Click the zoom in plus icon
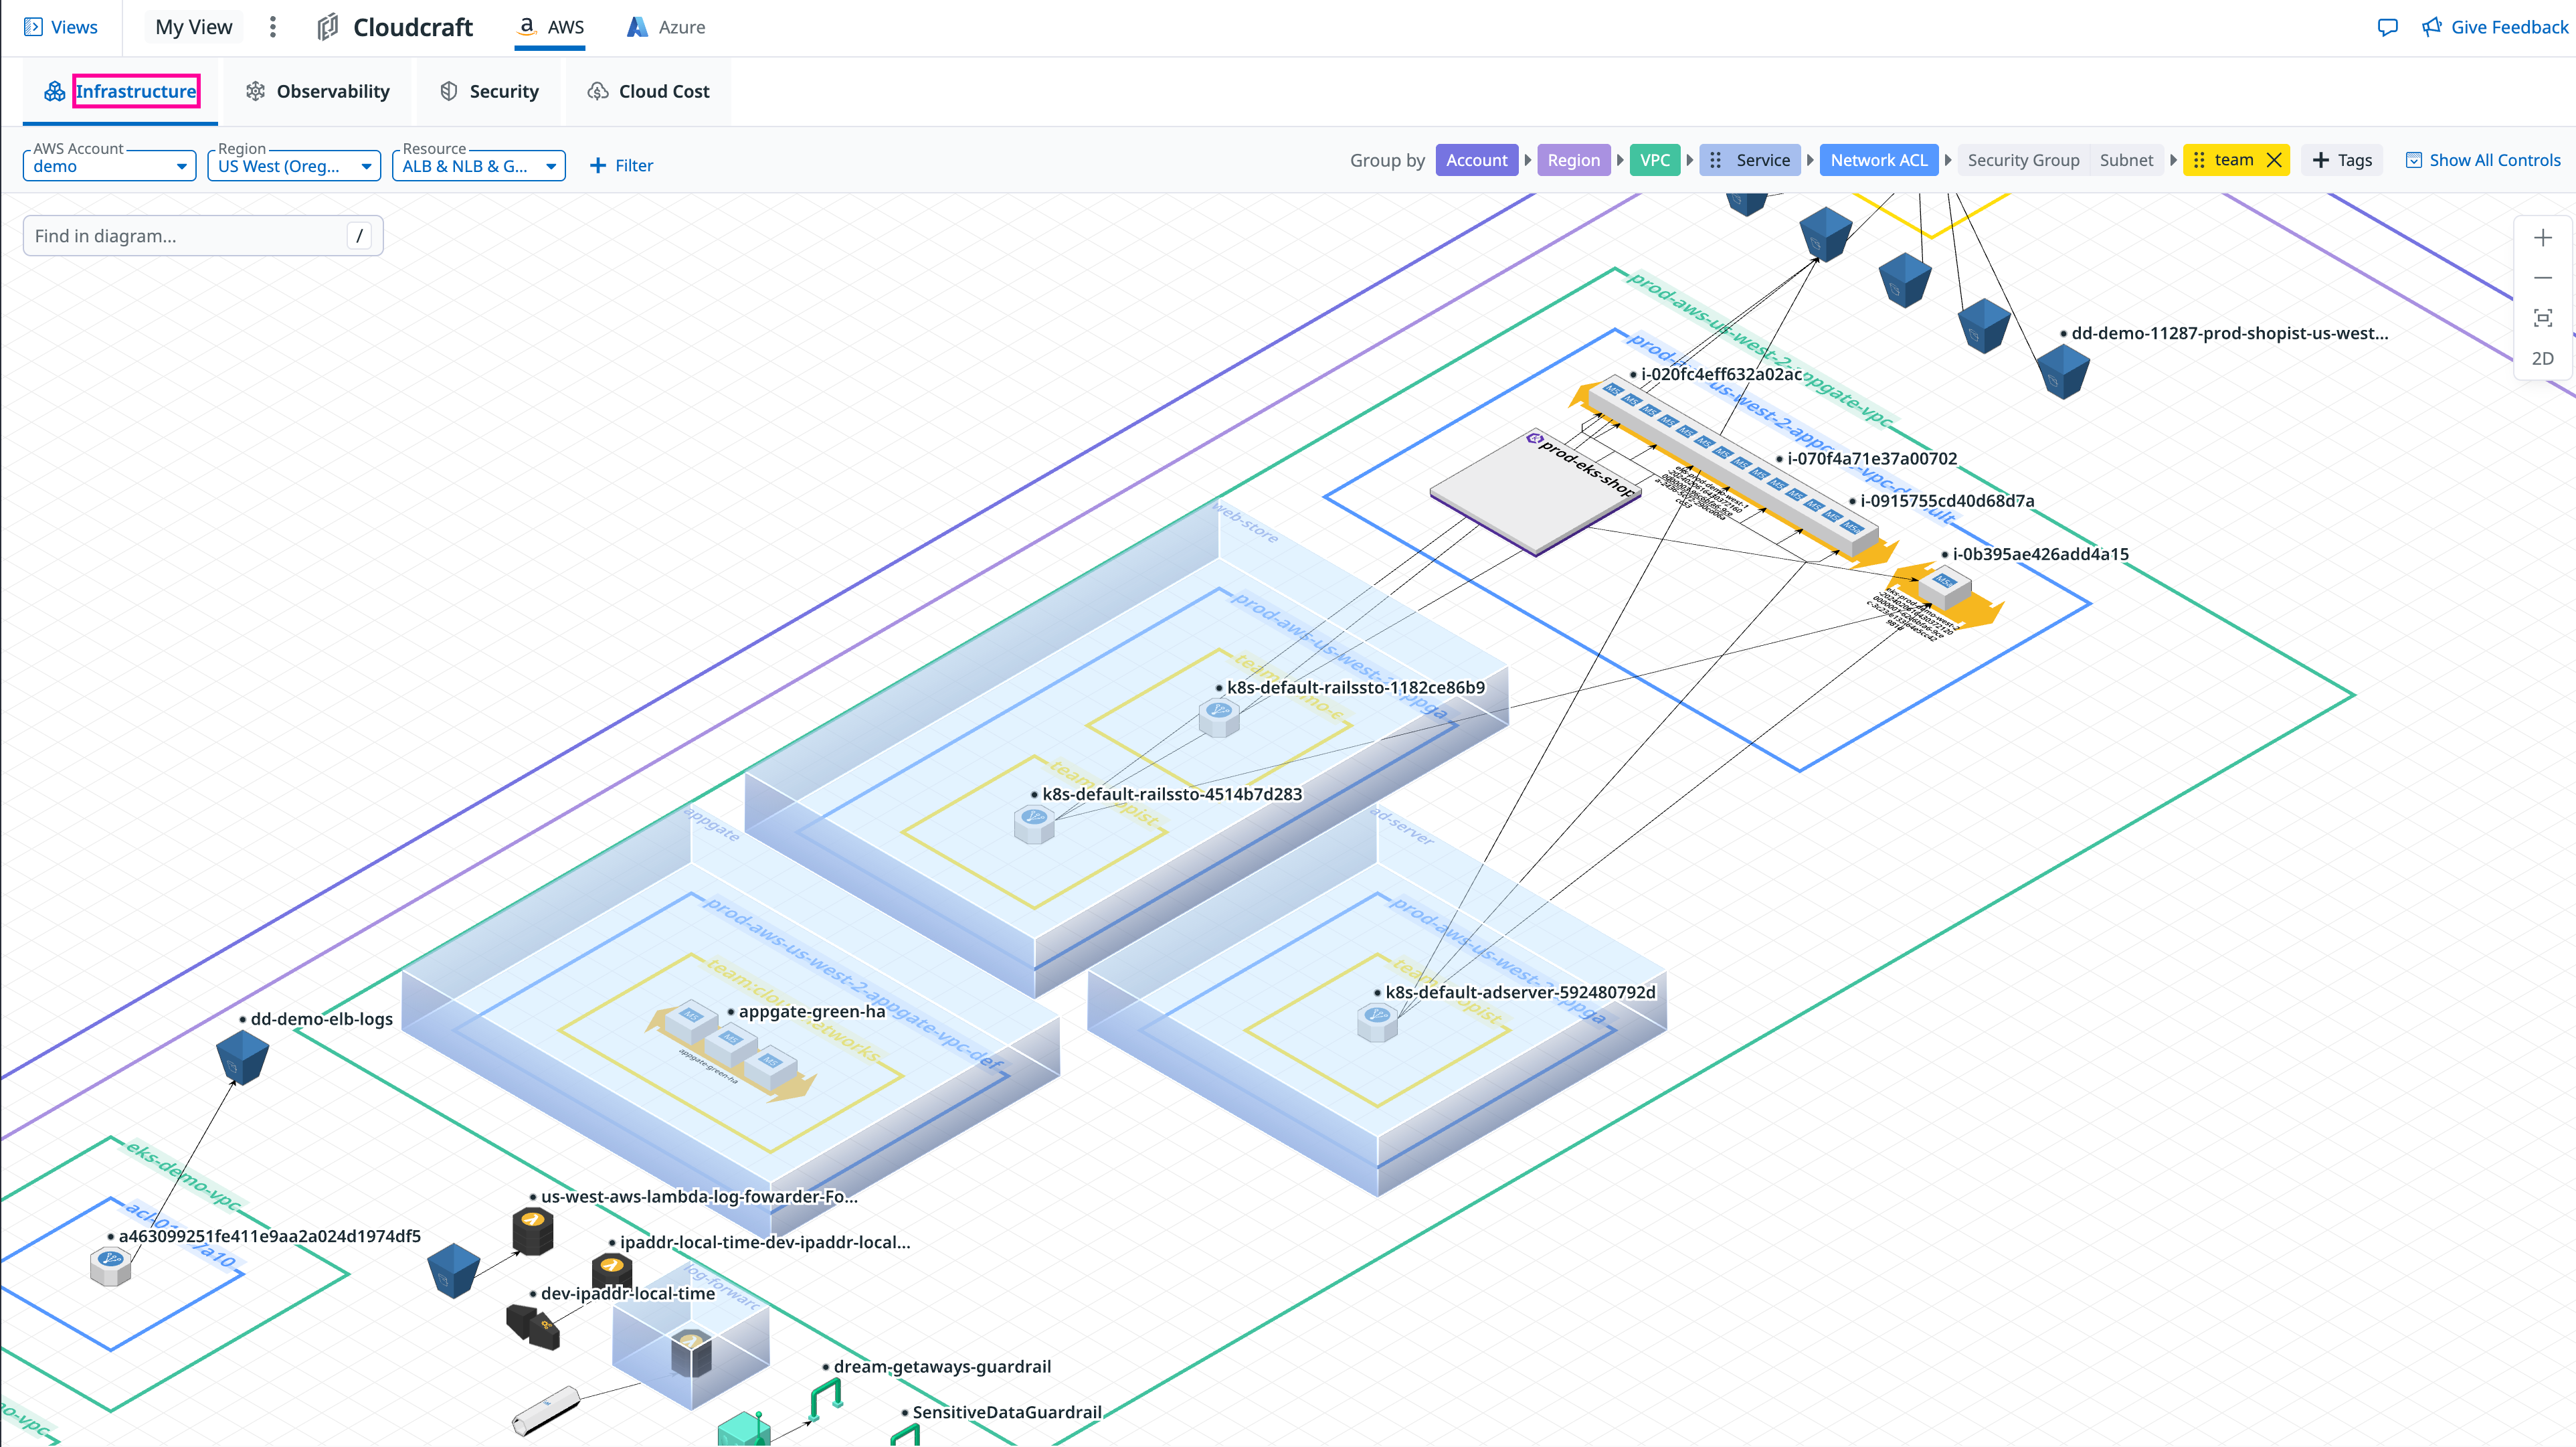This screenshot has width=2576, height=1447. click(x=2542, y=238)
